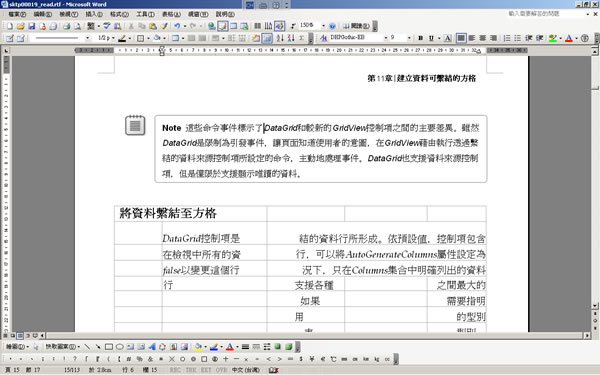This screenshot has height=375, width=600.
Task: Toggle bold formatting
Action: pyautogui.click(x=421, y=38)
